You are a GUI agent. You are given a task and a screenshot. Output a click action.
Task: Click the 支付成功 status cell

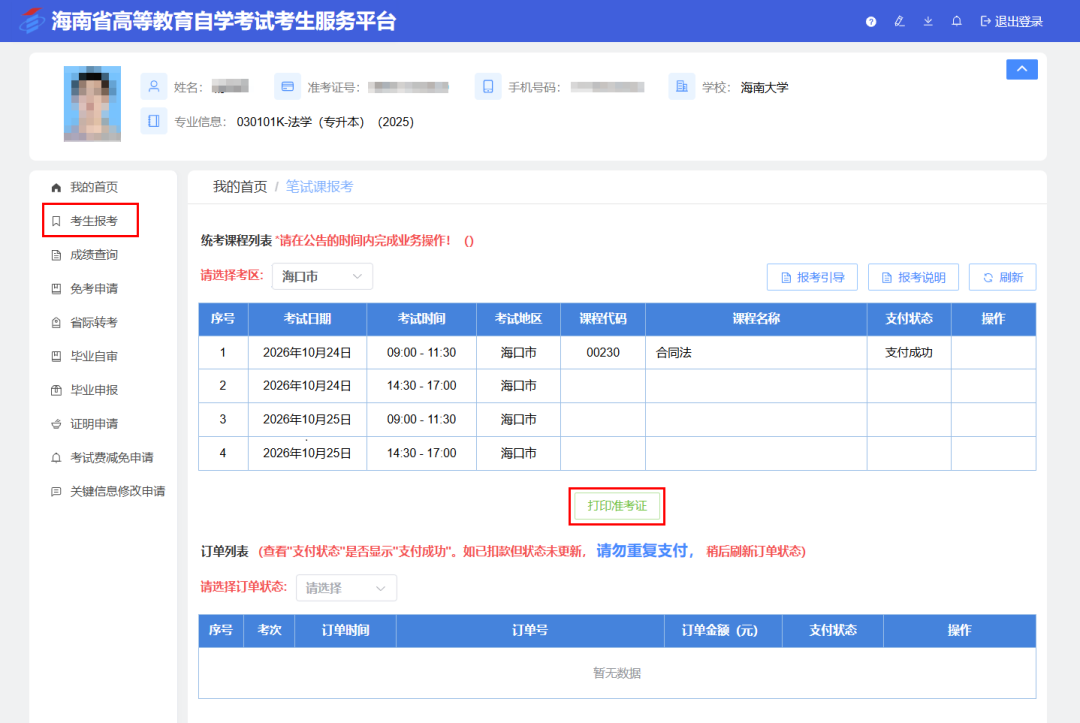click(x=908, y=352)
